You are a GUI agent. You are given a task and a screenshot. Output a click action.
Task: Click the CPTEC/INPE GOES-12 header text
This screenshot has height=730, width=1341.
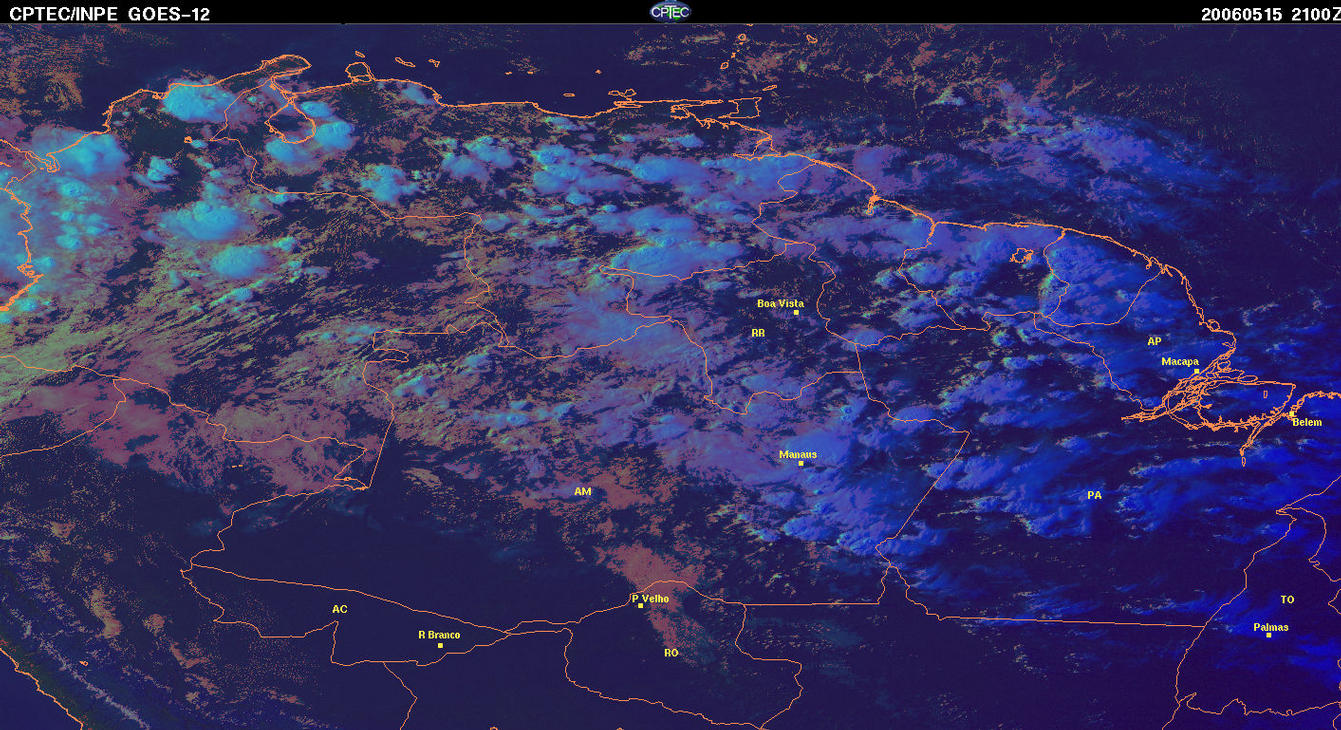109,14
